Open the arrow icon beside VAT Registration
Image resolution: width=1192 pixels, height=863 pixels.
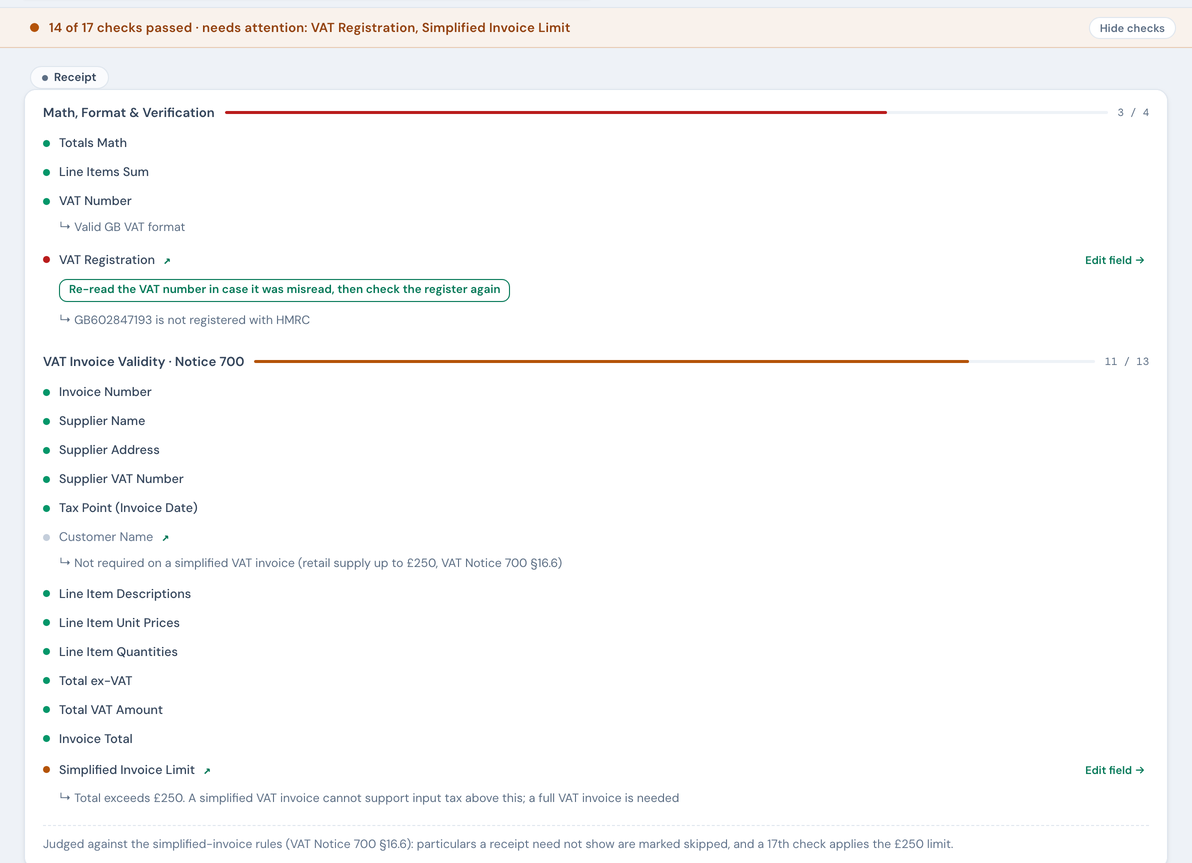tap(167, 261)
